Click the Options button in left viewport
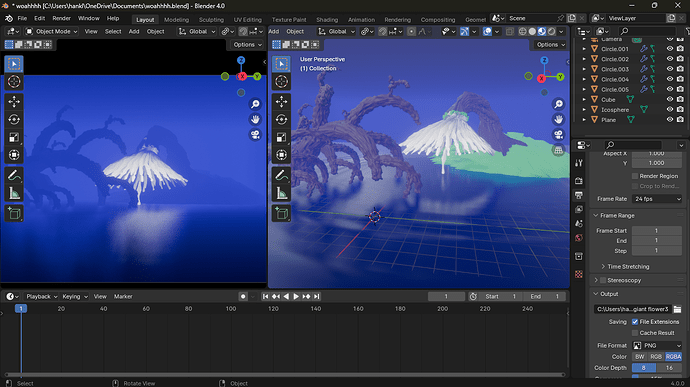Screen dimensions: 690x387 pyautogui.click(x=247, y=44)
